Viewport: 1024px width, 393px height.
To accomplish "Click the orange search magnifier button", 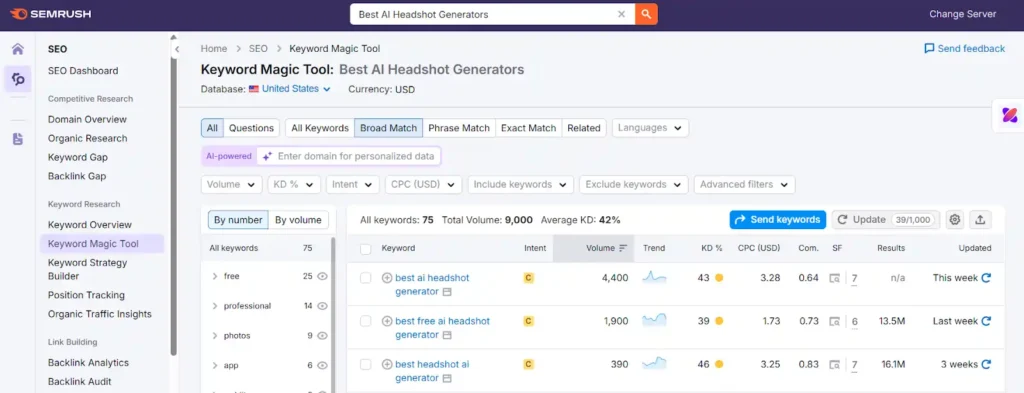I will 646,14.
